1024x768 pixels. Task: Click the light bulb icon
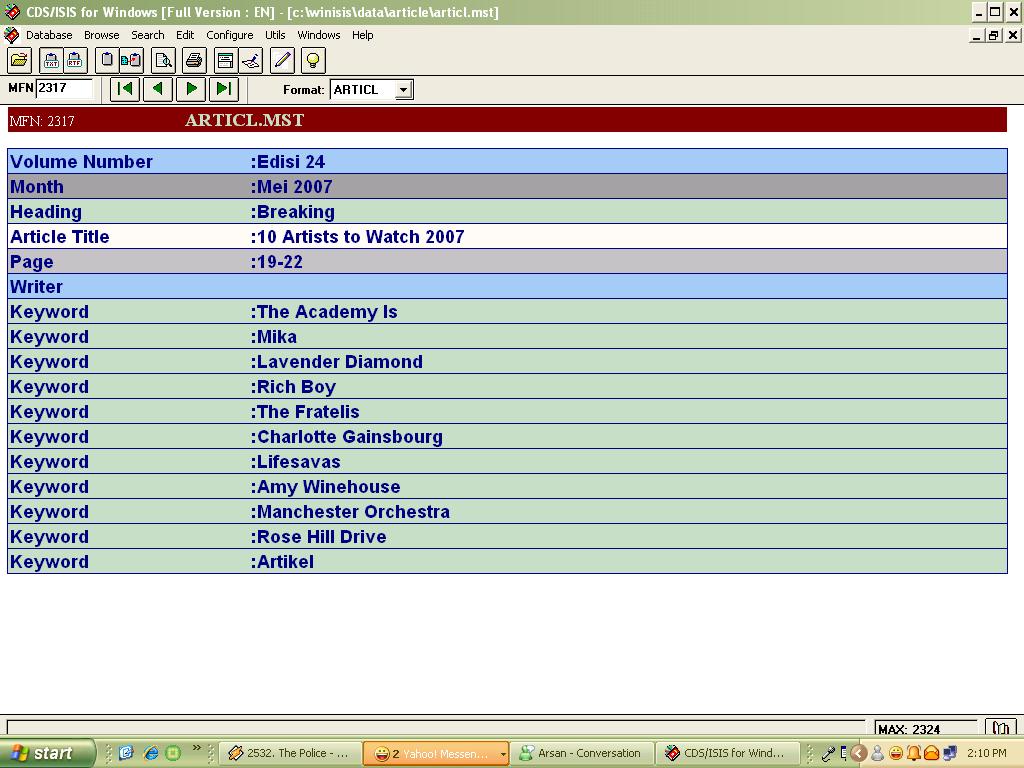pyautogui.click(x=313, y=61)
